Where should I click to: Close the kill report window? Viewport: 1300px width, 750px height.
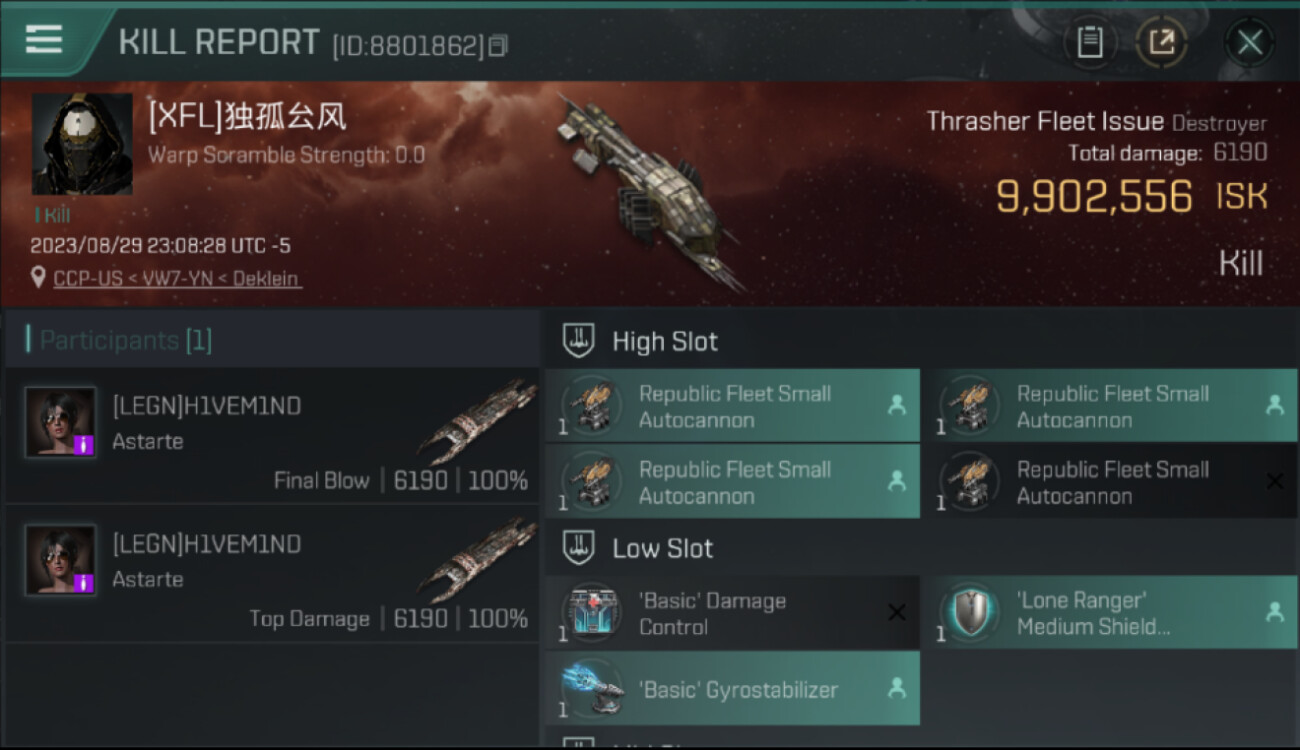pos(1249,42)
